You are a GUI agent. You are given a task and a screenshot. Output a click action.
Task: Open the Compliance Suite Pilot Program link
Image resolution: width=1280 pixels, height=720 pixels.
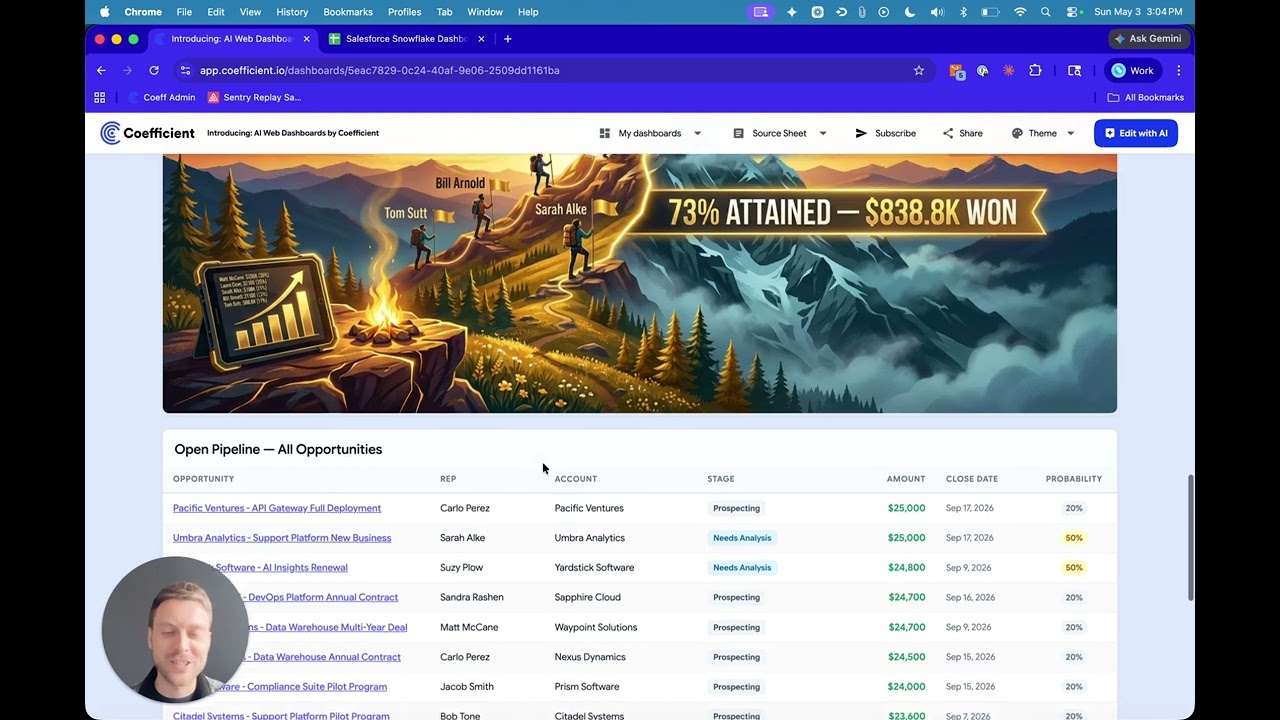coord(316,687)
